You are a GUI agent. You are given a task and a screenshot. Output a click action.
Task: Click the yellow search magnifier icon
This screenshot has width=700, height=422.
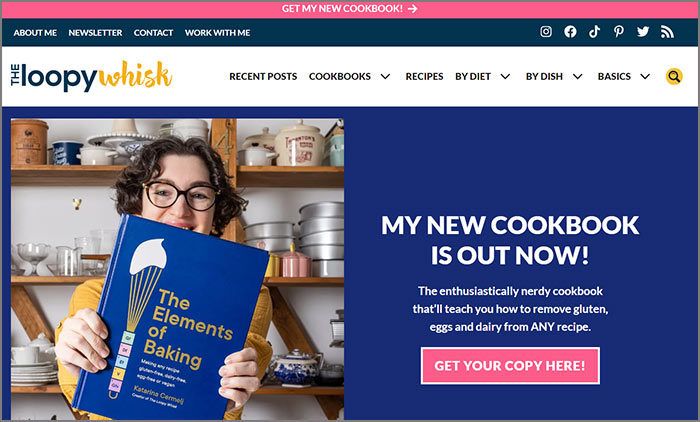674,76
